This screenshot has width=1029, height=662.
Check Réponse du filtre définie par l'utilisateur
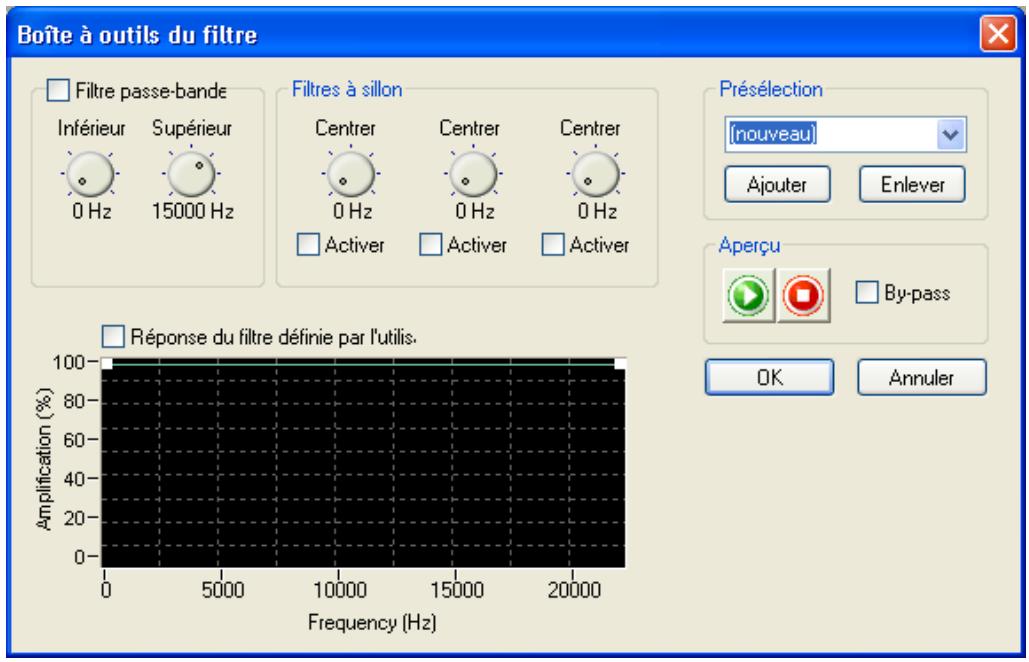tap(113, 337)
